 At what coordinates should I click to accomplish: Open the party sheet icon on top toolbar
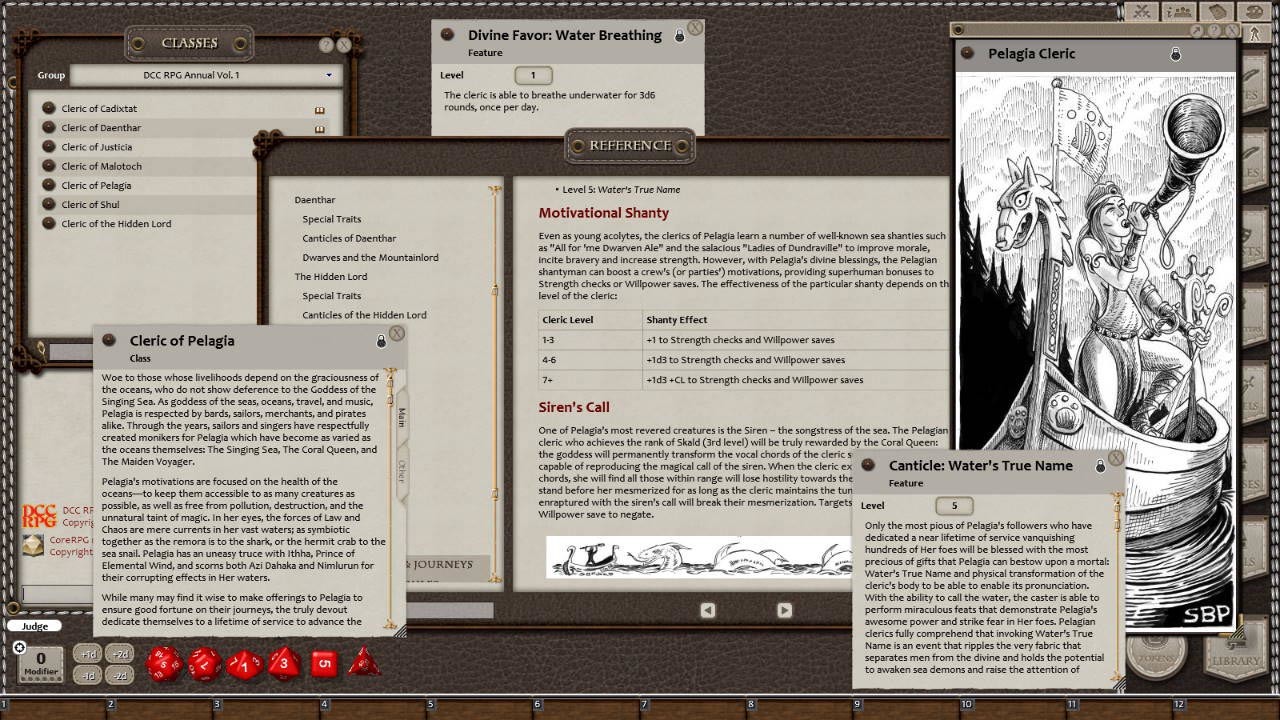pyautogui.click(x=1178, y=12)
